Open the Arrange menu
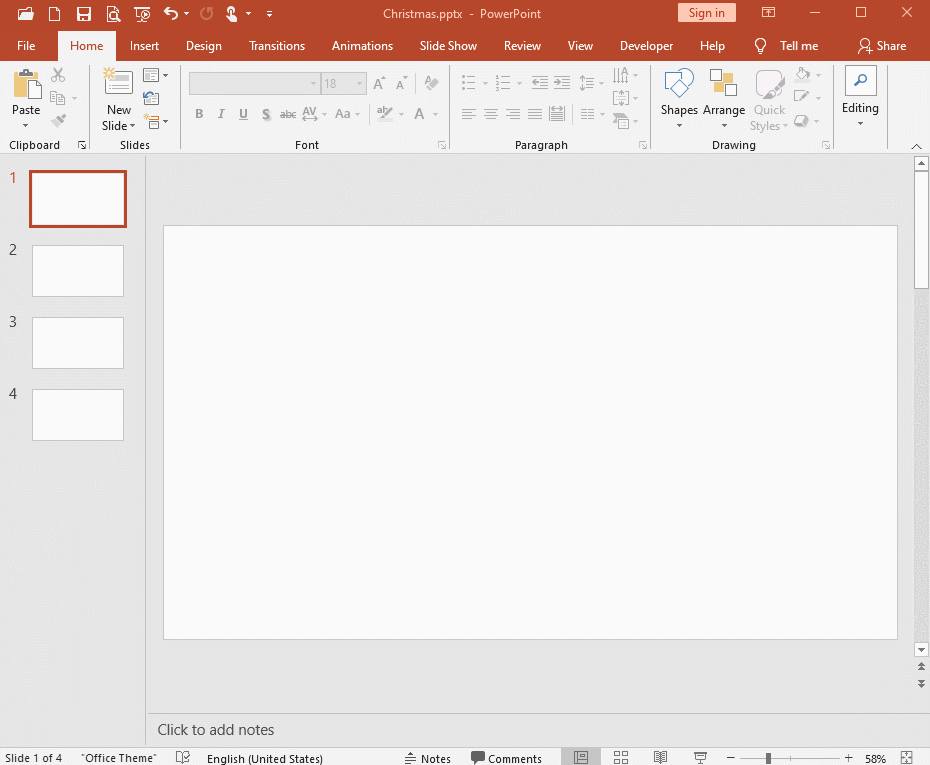930x765 pixels. (724, 98)
